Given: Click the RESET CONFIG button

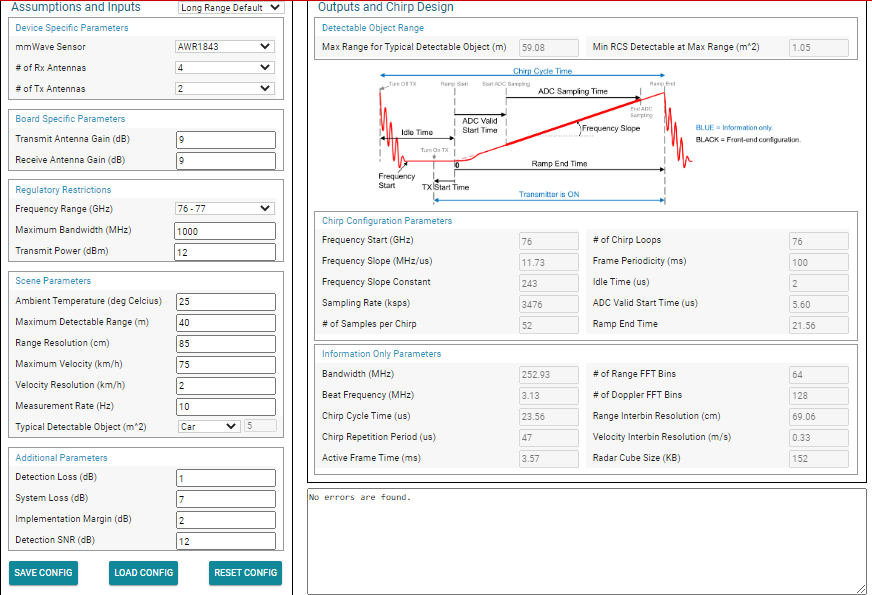Looking at the screenshot, I should tap(245, 573).
